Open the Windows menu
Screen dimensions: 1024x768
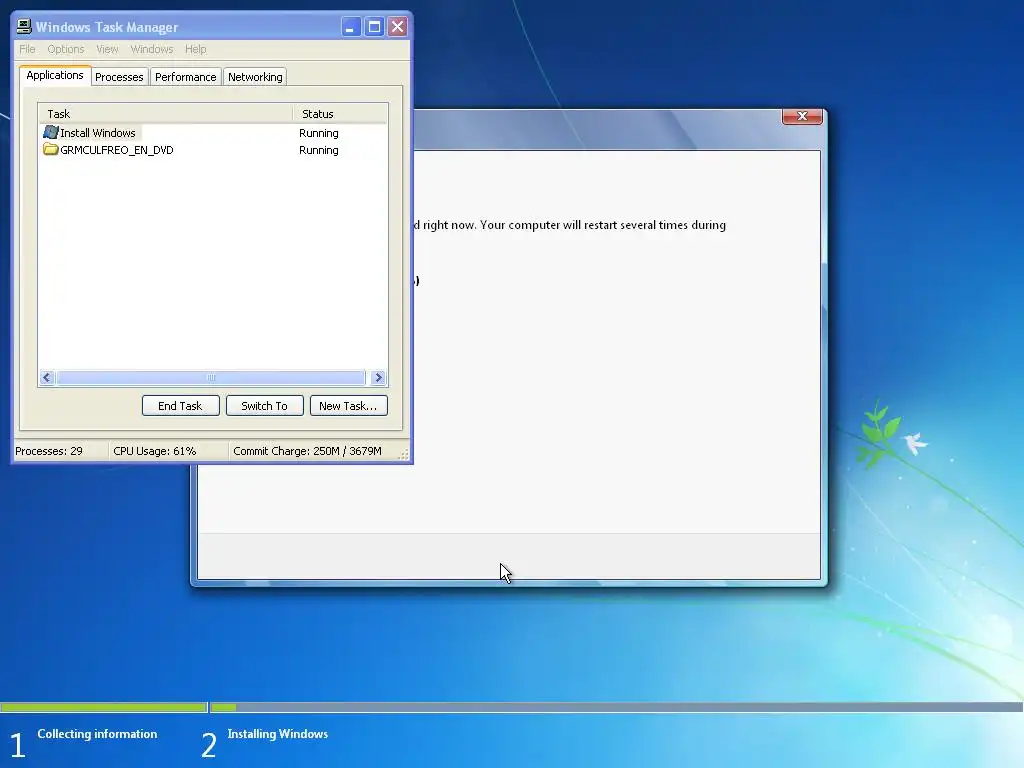[x=152, y=49]
